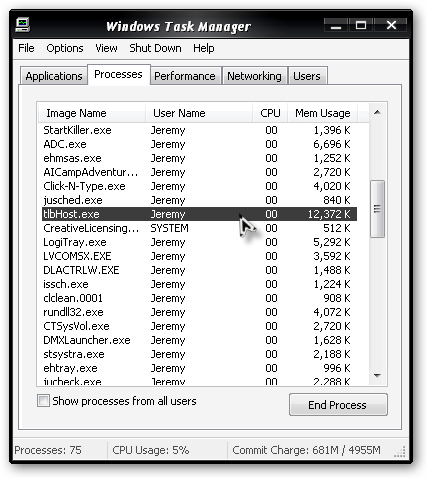The width and height of the screenshot is (427, 478).
Task: Click the 5,292 K memory value
Action: click(x=332, y=242)
